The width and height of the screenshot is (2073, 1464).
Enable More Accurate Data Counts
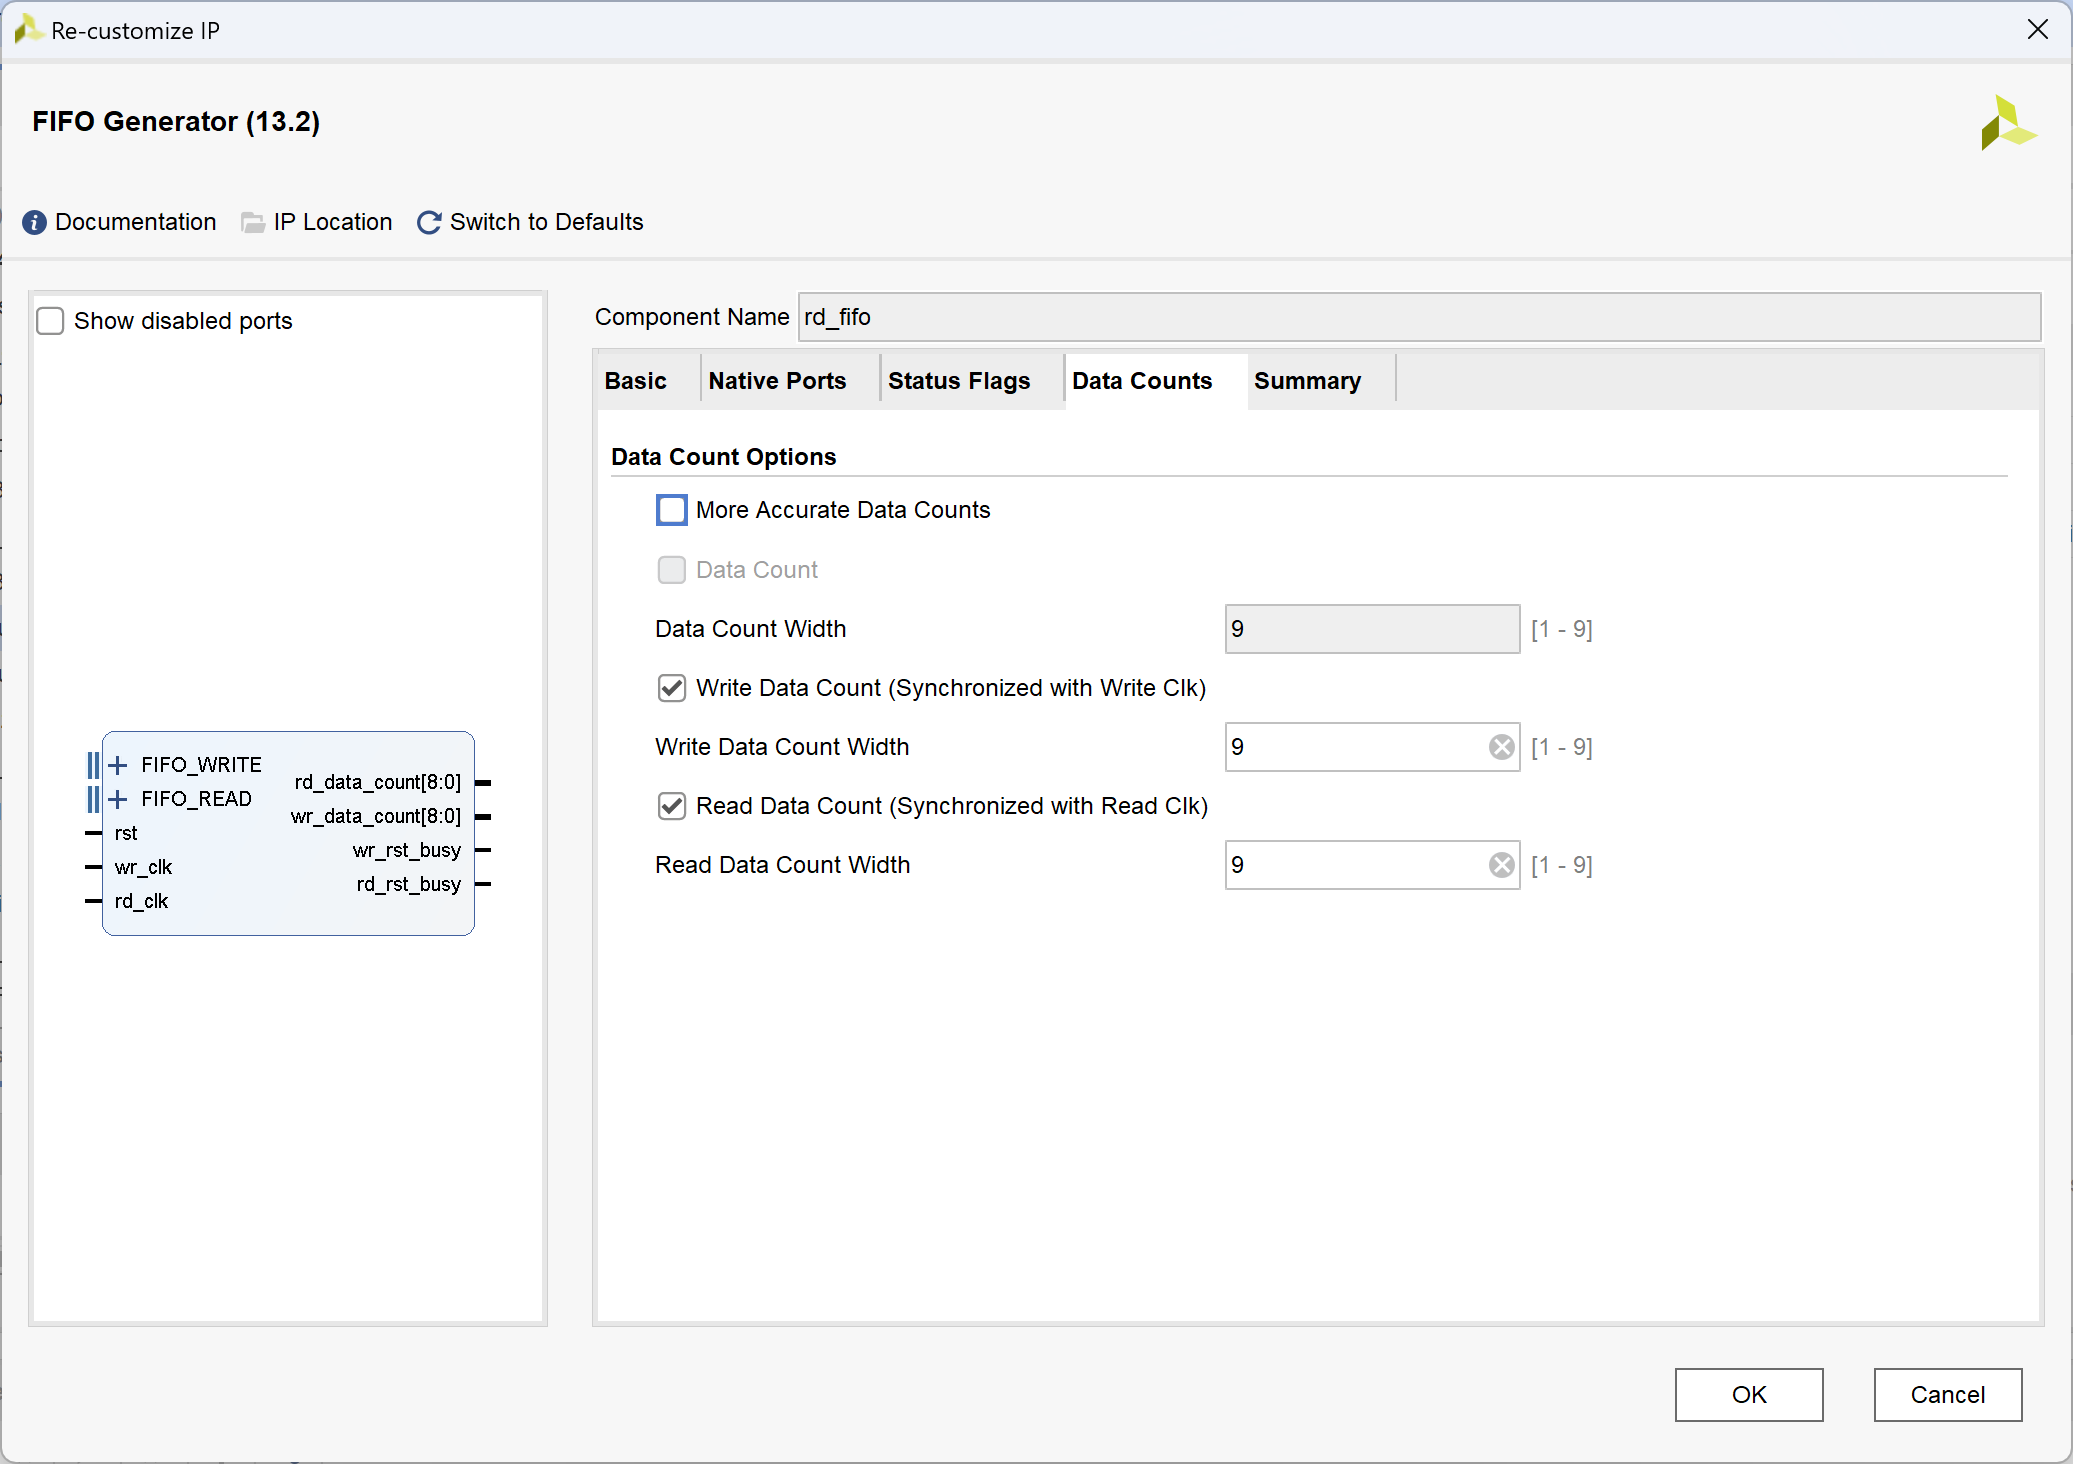(x=672, y=510)
